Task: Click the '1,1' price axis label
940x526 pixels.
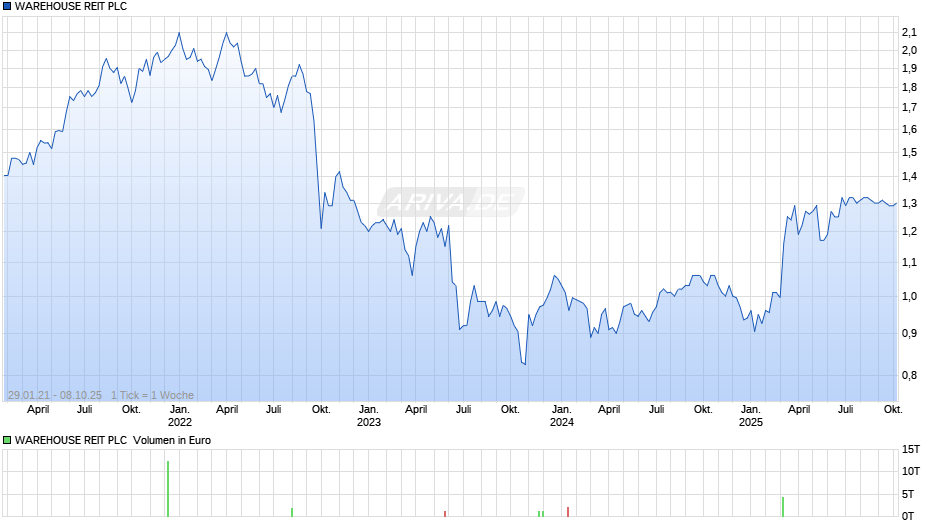Action: point(909,262)
